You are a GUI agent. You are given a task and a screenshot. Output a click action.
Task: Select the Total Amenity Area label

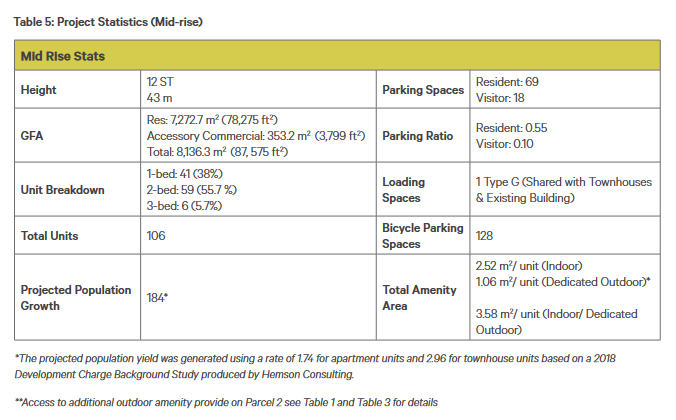pyautogui.click(x=419, y=298)
